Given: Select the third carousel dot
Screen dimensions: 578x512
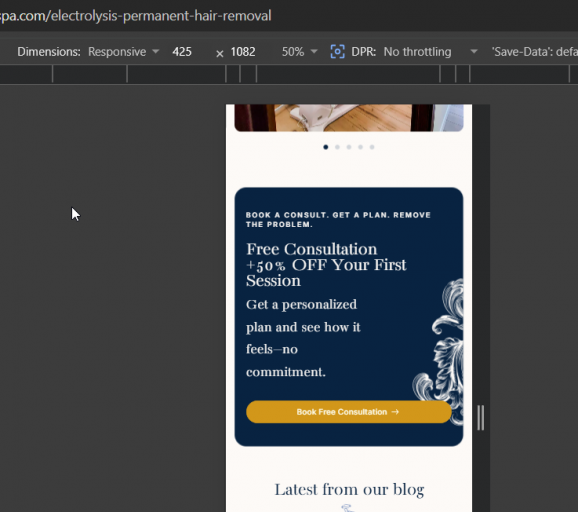Looking at the screenshot, I should click(x=349, y=147).
